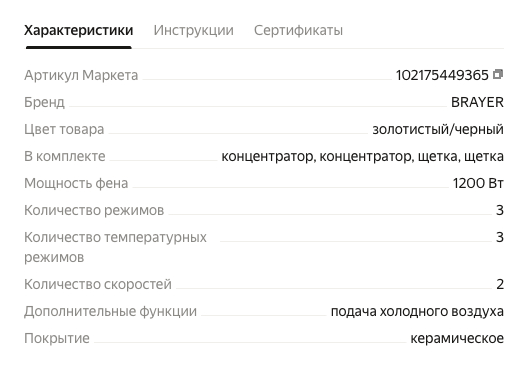Click the концентратор, щетка kit contents text
The height and width of the screenshot is (382, 528).
pyautogui.click(x=363, y=156)
